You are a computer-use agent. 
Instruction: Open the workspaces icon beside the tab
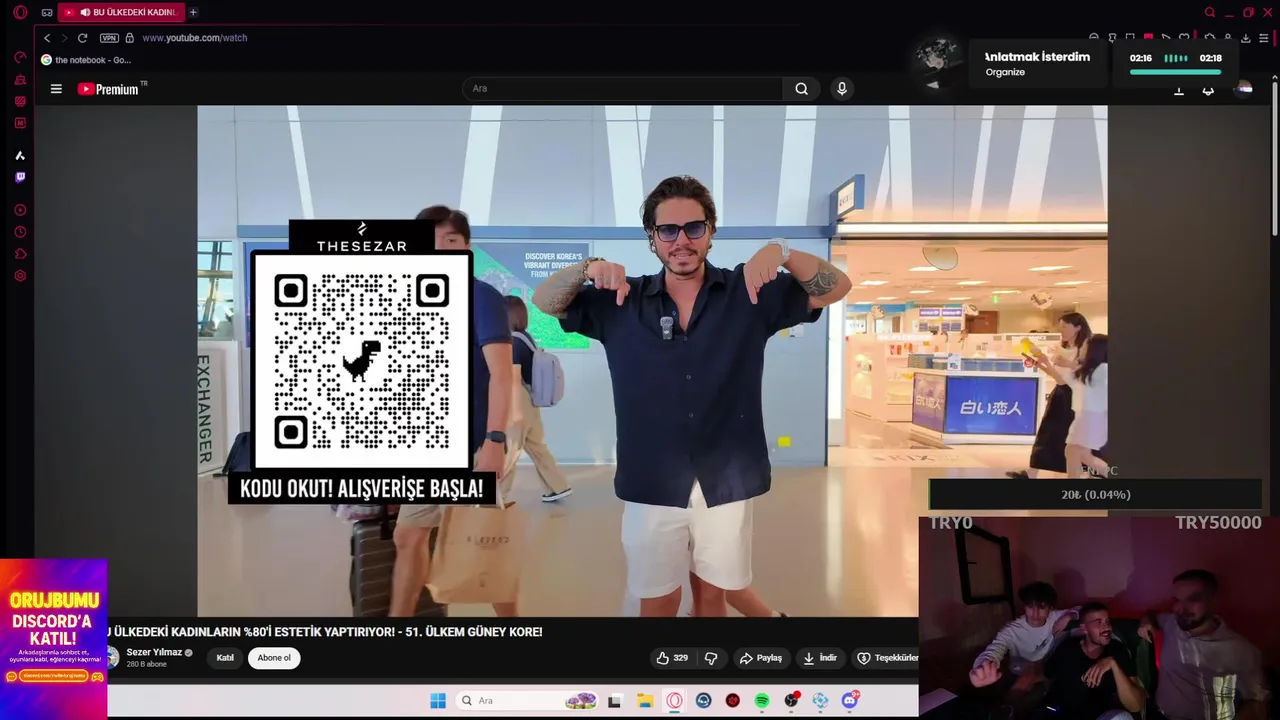coord(47,12)
